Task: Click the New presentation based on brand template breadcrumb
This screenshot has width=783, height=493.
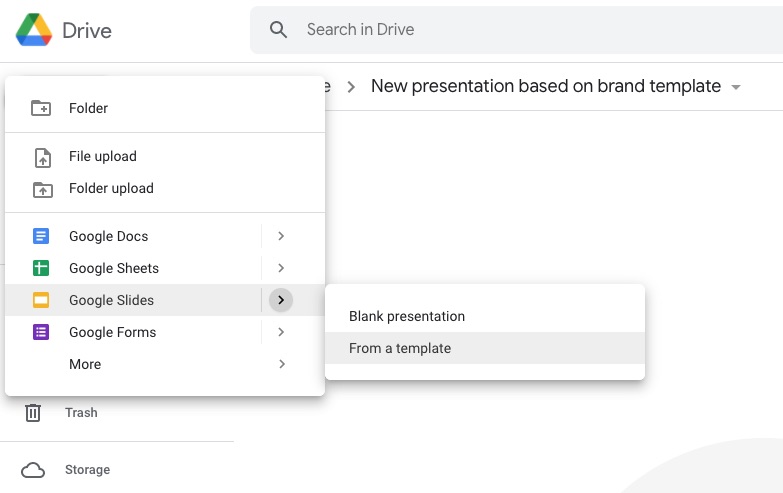Action: (x=546, y=86)
